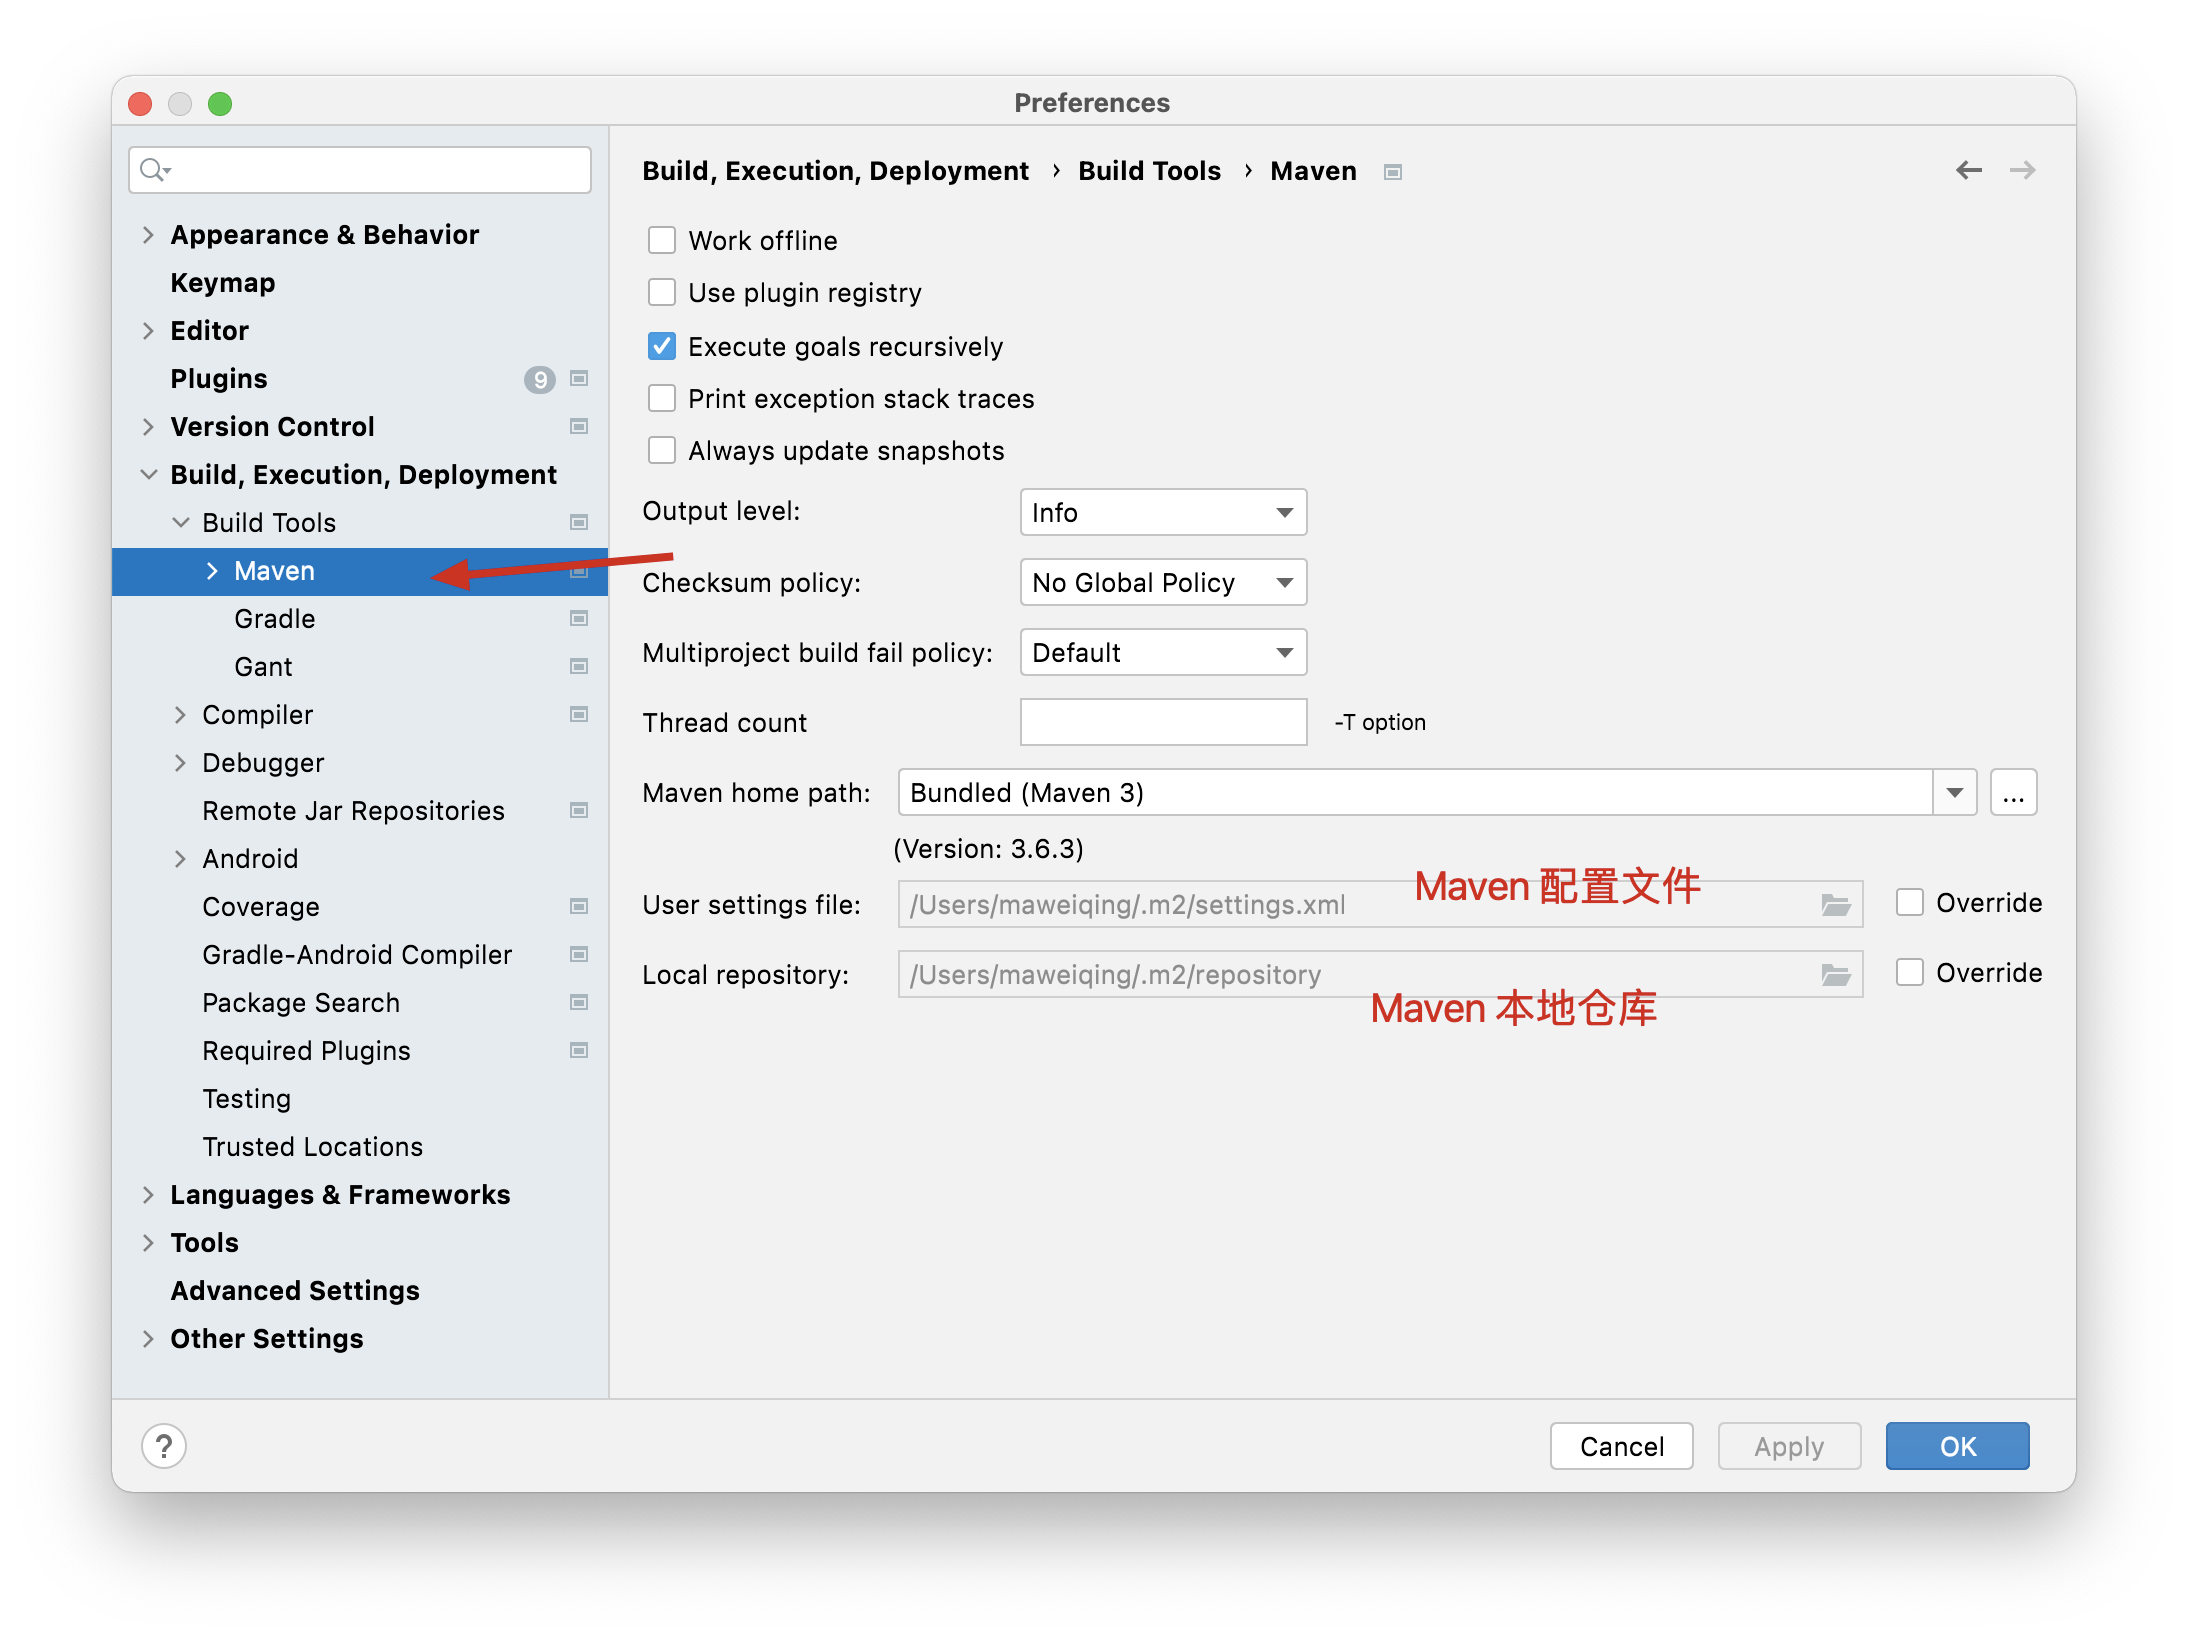This screenshot has width=2188, height=1640.
Task: Click the Maven home path browse button
Action: (x=2012, y=793)
